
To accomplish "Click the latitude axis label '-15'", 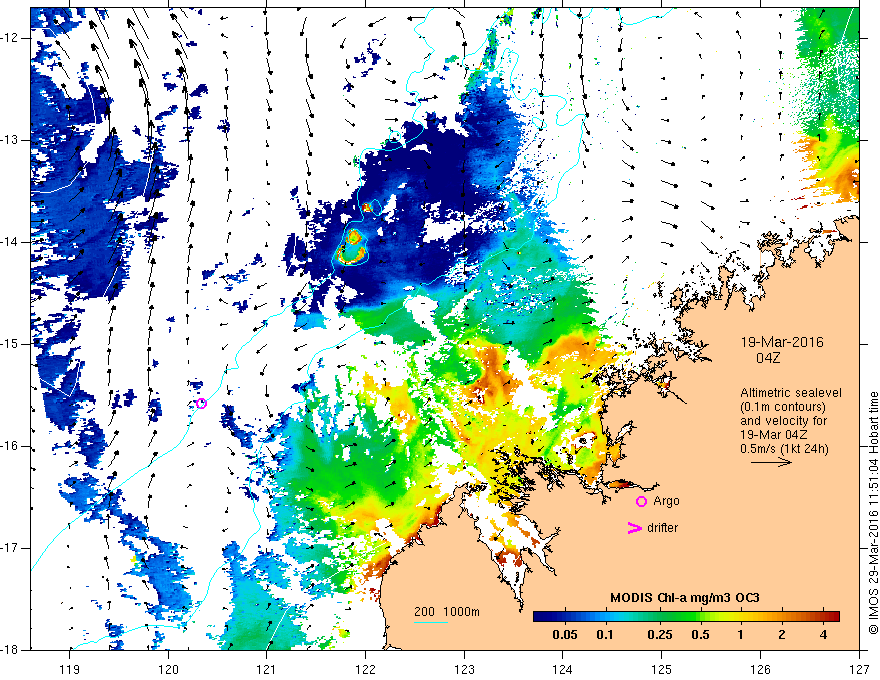I will point(10,344).
